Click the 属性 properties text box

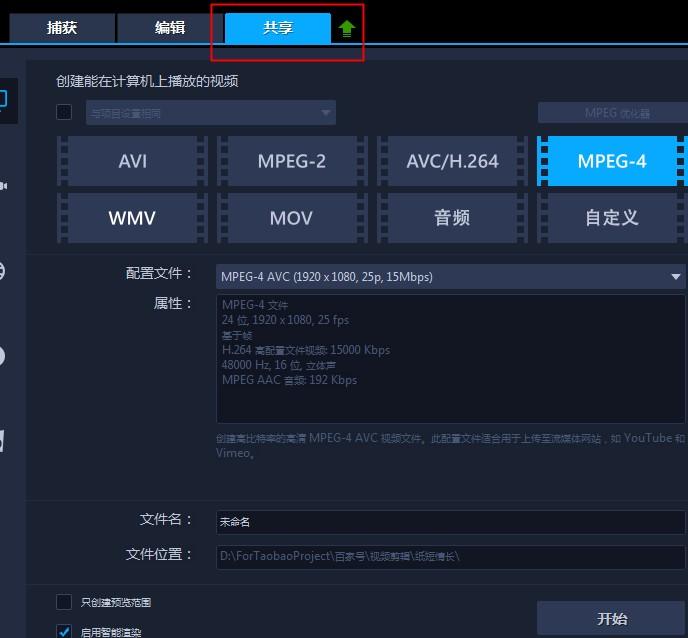(x=451, y=358)
